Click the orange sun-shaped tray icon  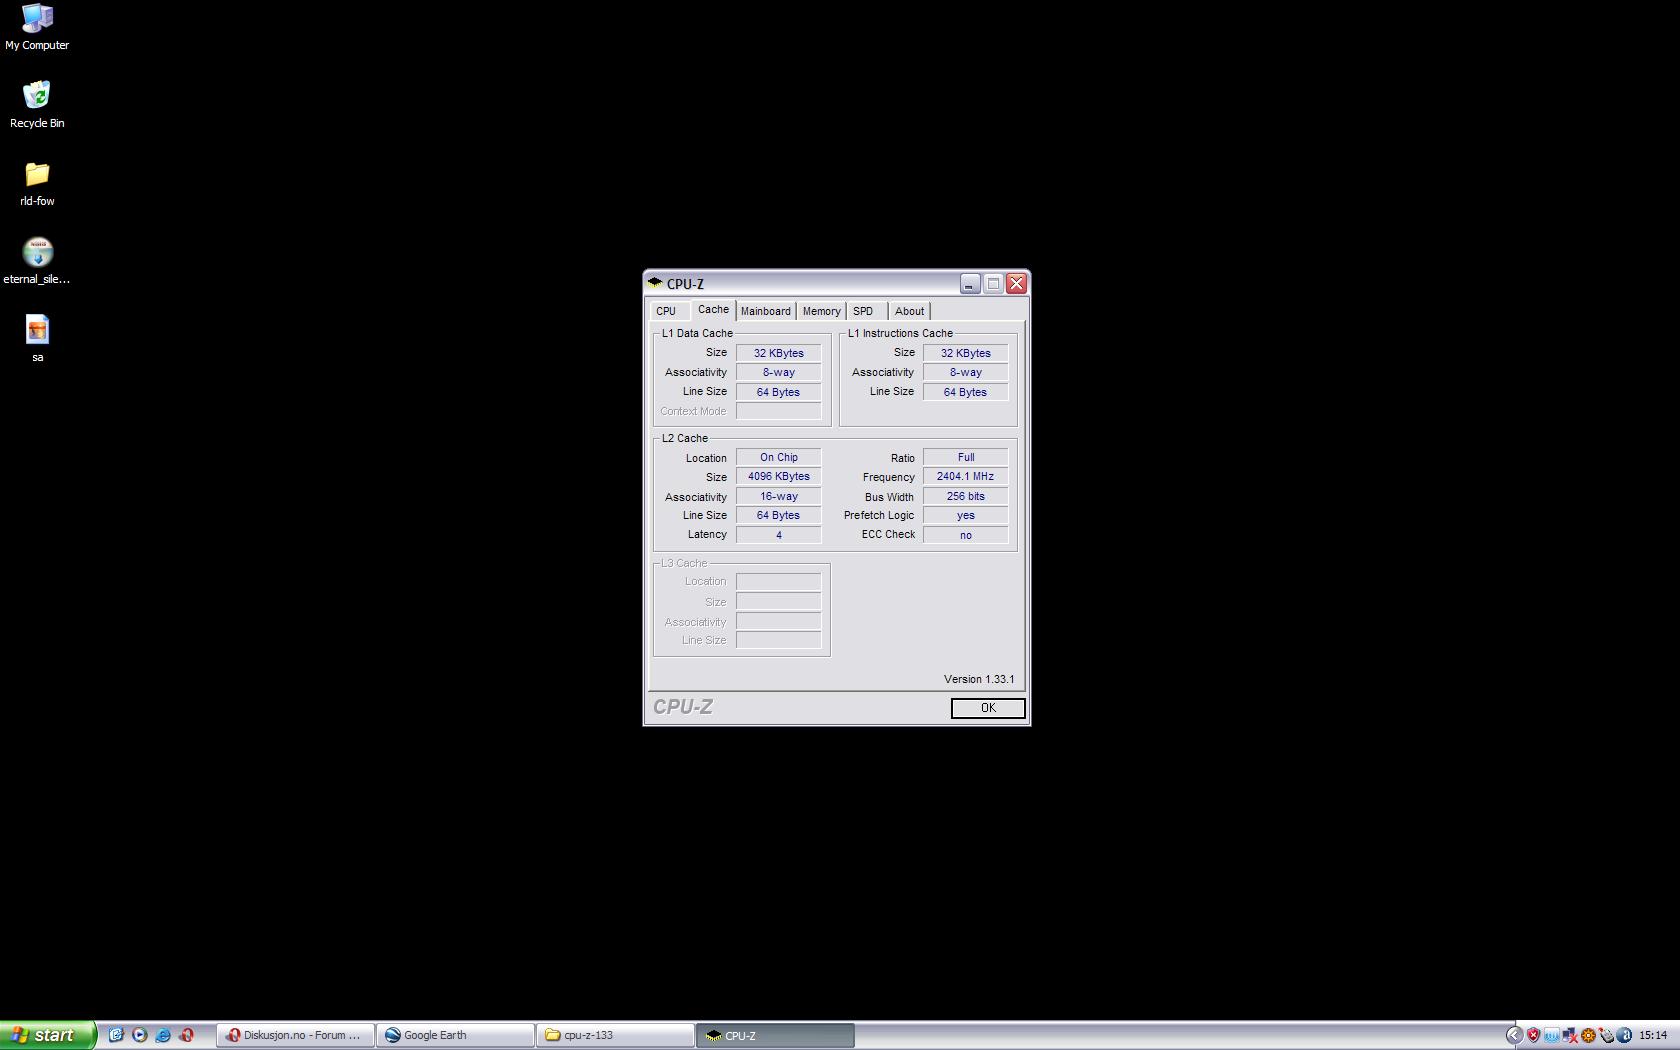click(1588, 1035)
